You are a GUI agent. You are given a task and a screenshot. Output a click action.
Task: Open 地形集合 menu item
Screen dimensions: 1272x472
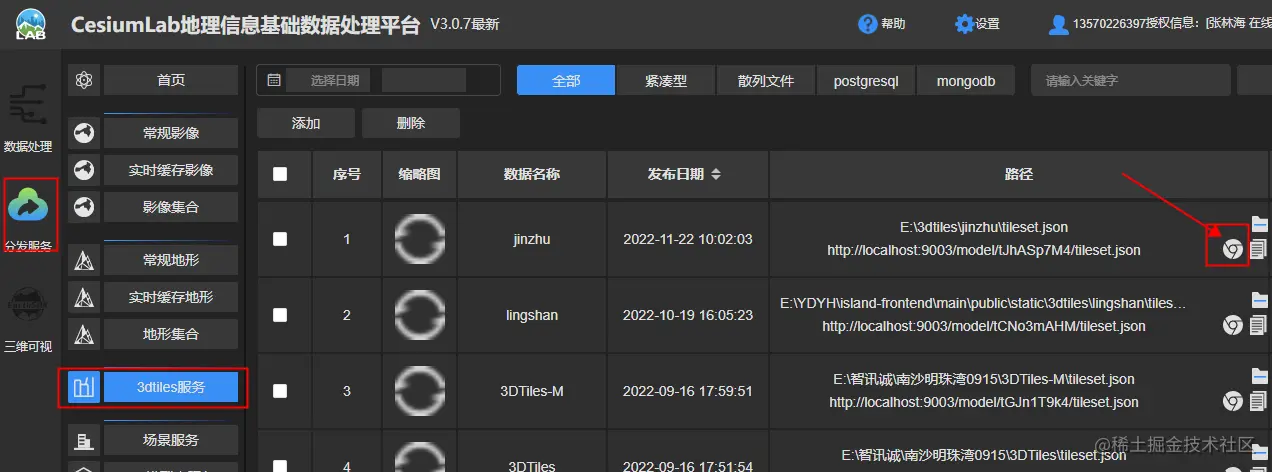[x=171, y=334]
